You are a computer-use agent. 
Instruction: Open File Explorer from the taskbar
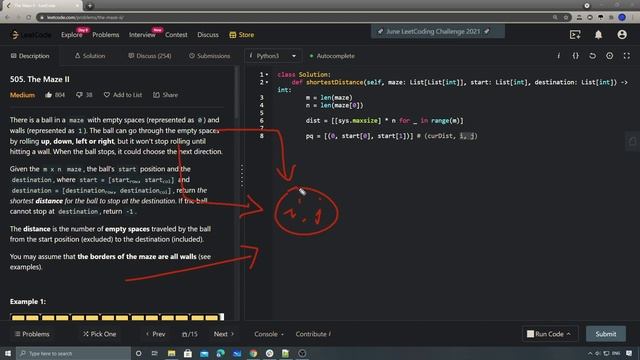pyautogui.click(x=171, y=353)
